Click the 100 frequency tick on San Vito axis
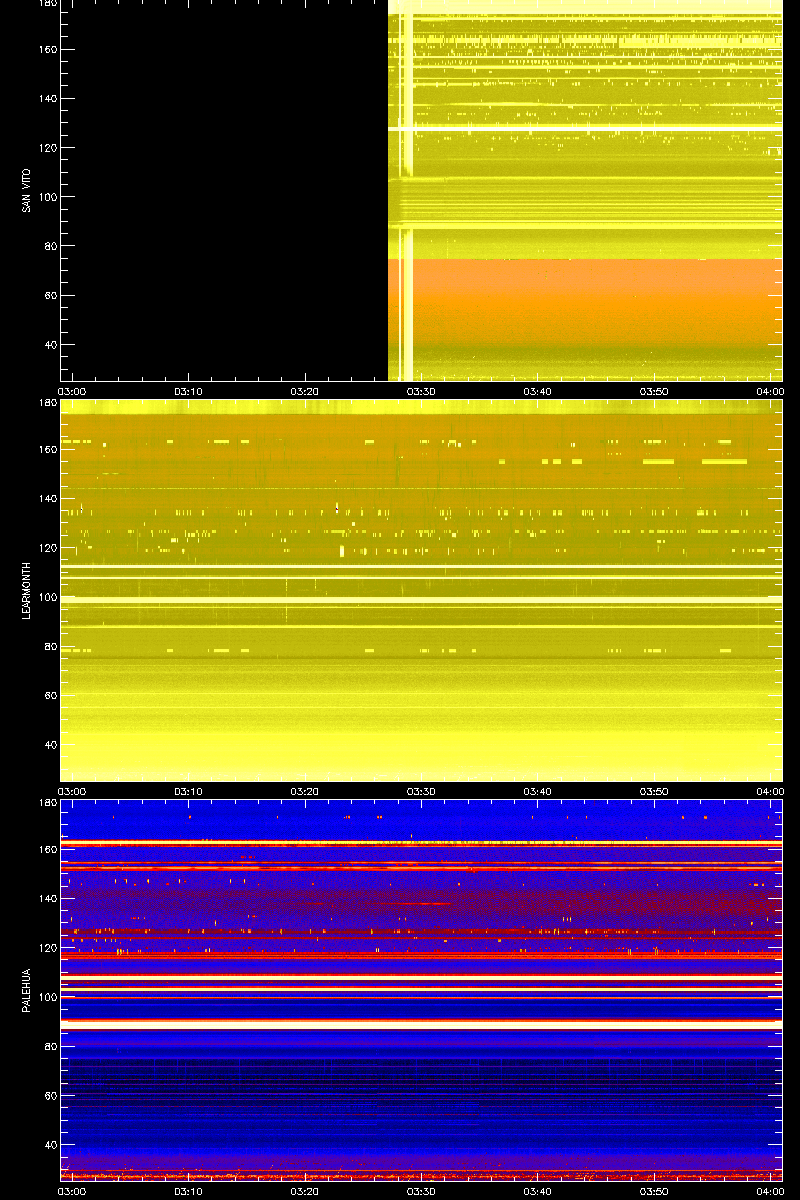This screenshot has width=800, height=1200. [x=47, y=197]
